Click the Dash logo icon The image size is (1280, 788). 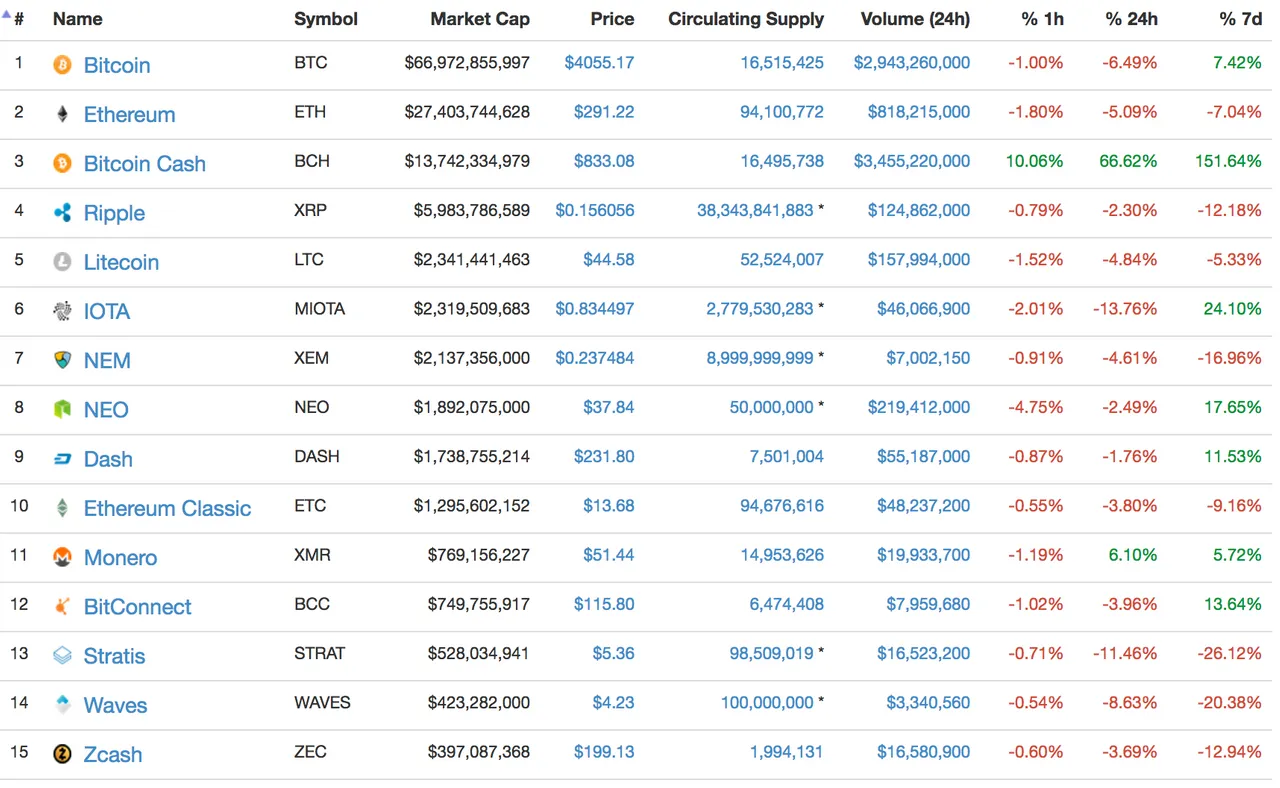[62, 459]
